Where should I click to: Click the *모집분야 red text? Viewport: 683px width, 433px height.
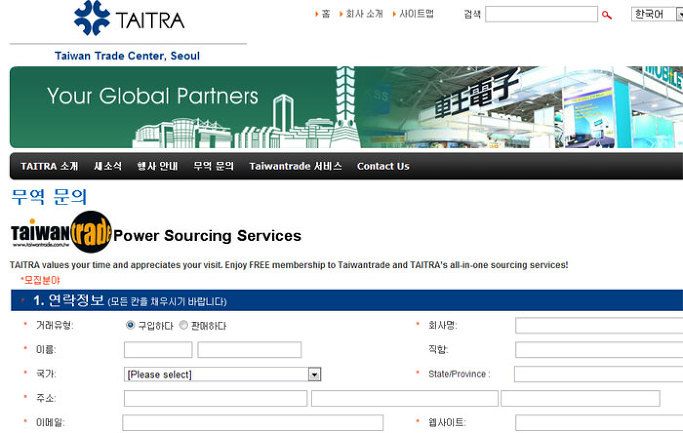pos(40,280)
